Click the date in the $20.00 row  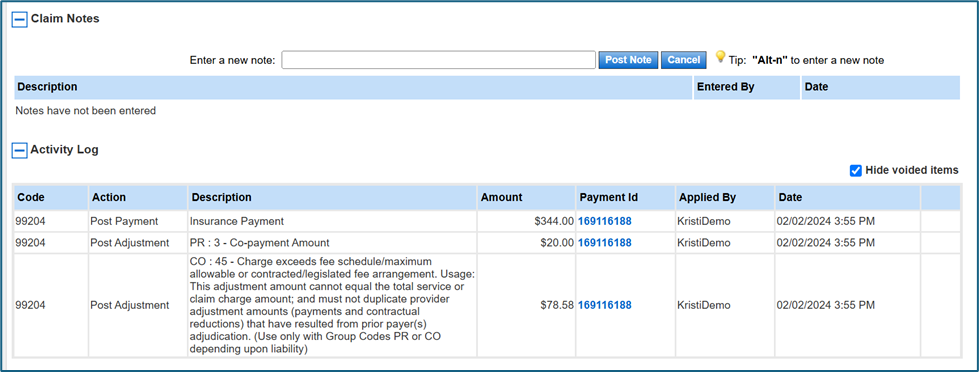[x=825, y=243]
